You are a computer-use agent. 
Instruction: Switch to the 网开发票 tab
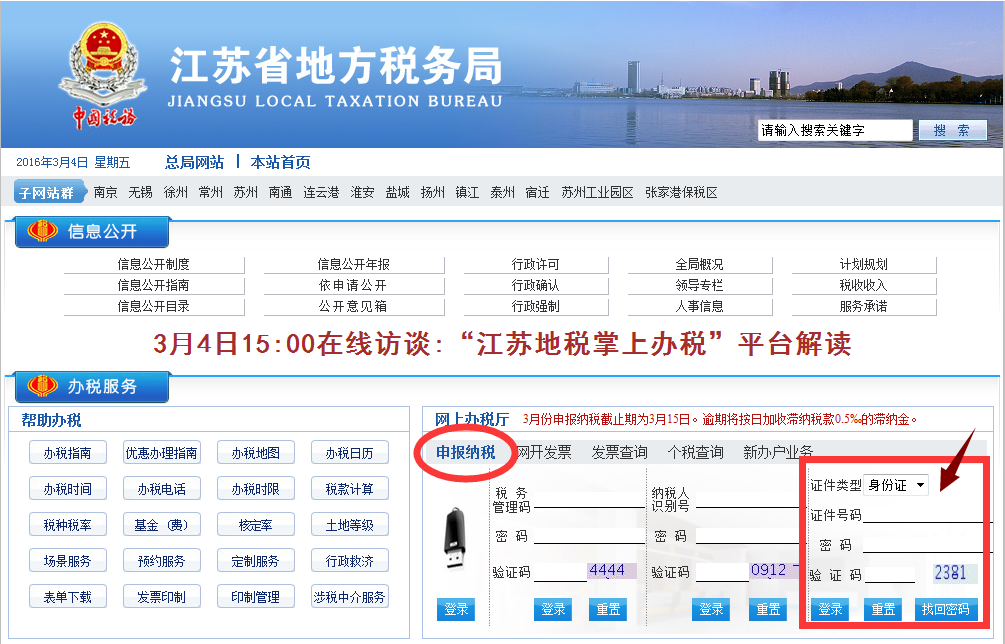tap(544, 452)
